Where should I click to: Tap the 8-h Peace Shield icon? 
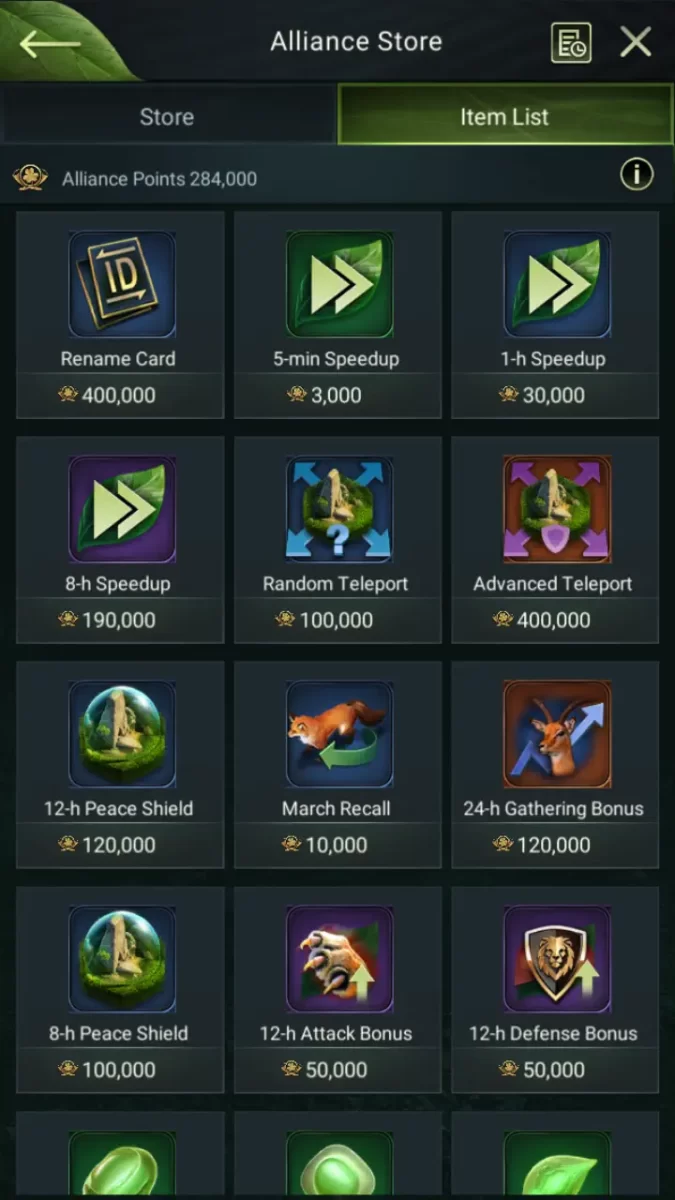[121, 959]
